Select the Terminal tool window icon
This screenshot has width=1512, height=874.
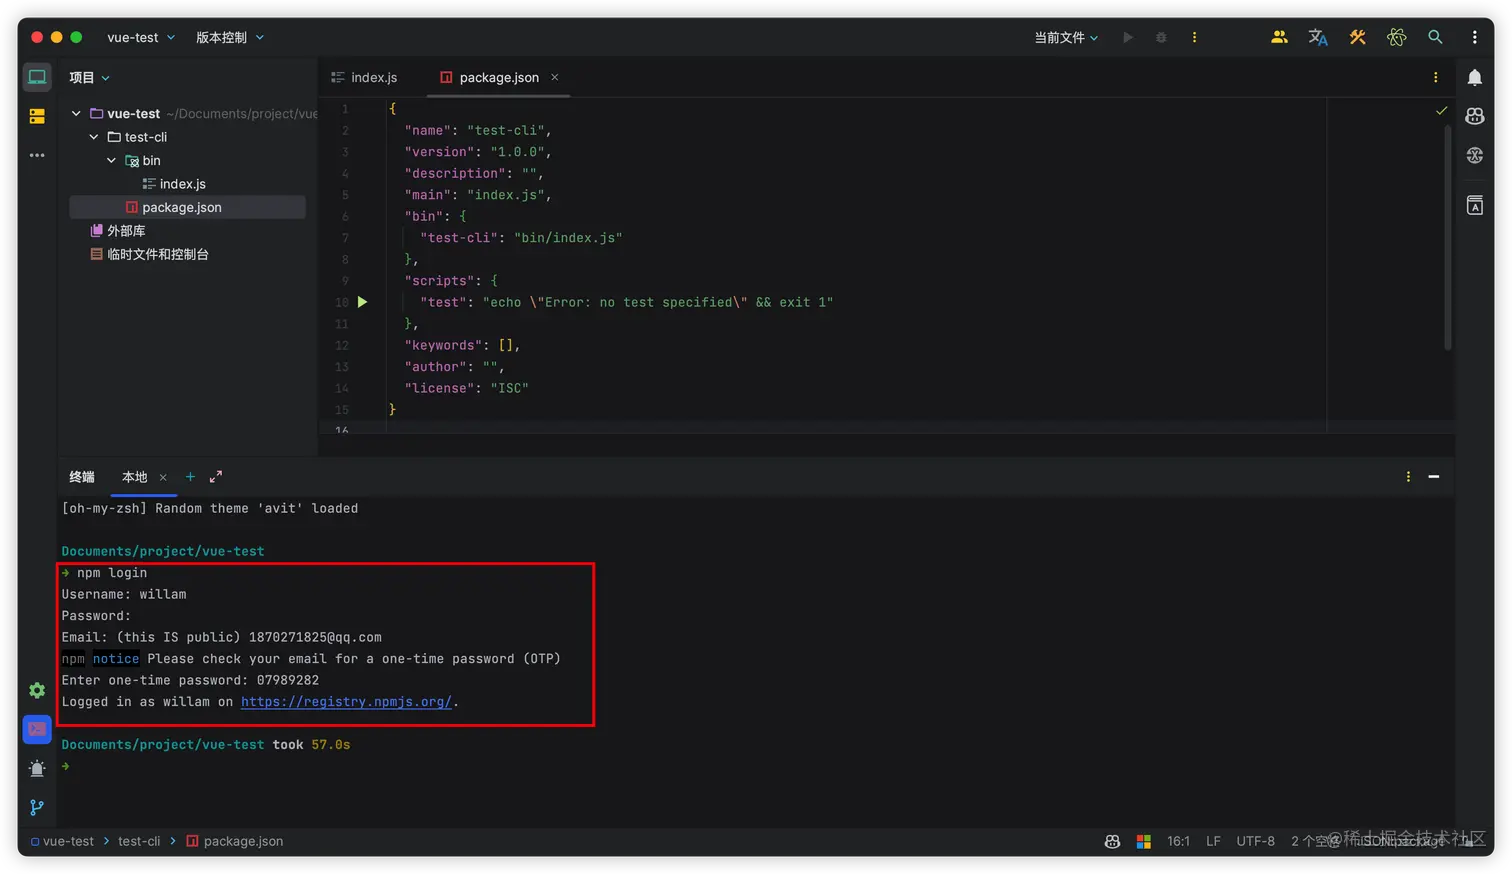coord(37,729)
